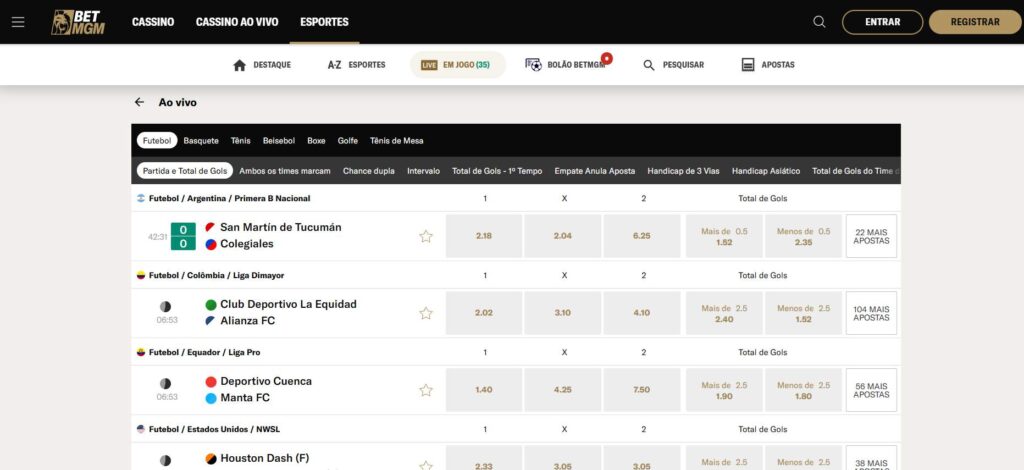Expand 104 Mais Apostas for La Equidad
The height and width of the screenshot is (470, 1024).
coord(871,313)
